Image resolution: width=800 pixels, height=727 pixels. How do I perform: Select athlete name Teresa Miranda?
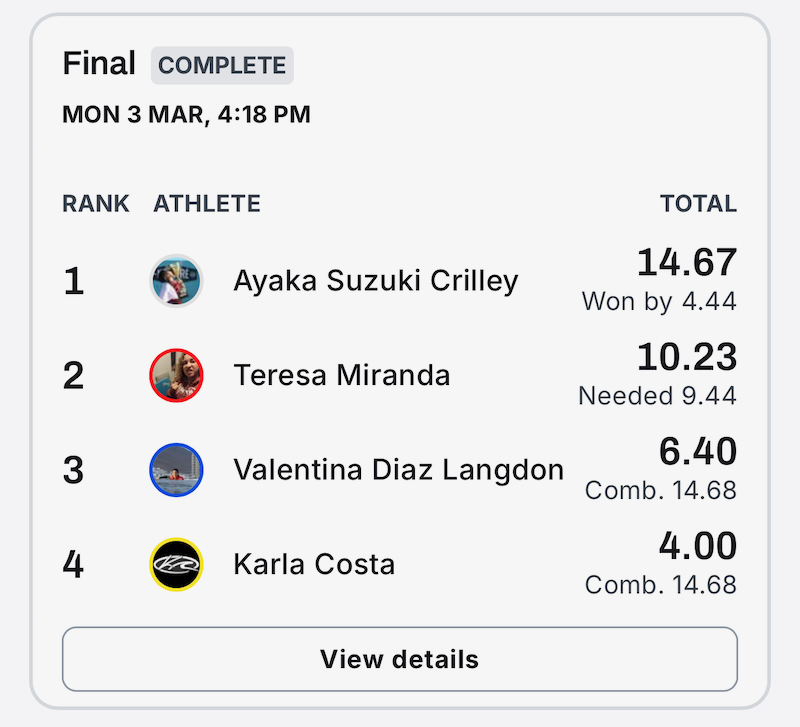point(342,375)
